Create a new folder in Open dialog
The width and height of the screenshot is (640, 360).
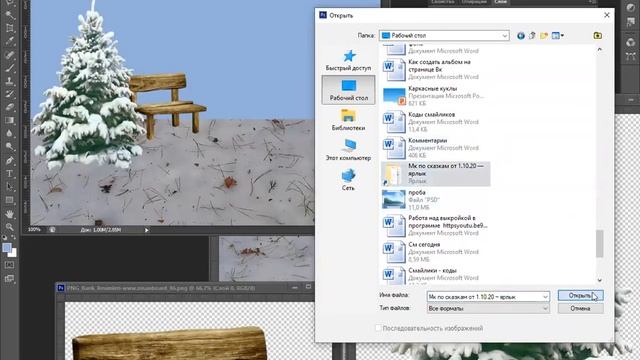pos(544,36)
